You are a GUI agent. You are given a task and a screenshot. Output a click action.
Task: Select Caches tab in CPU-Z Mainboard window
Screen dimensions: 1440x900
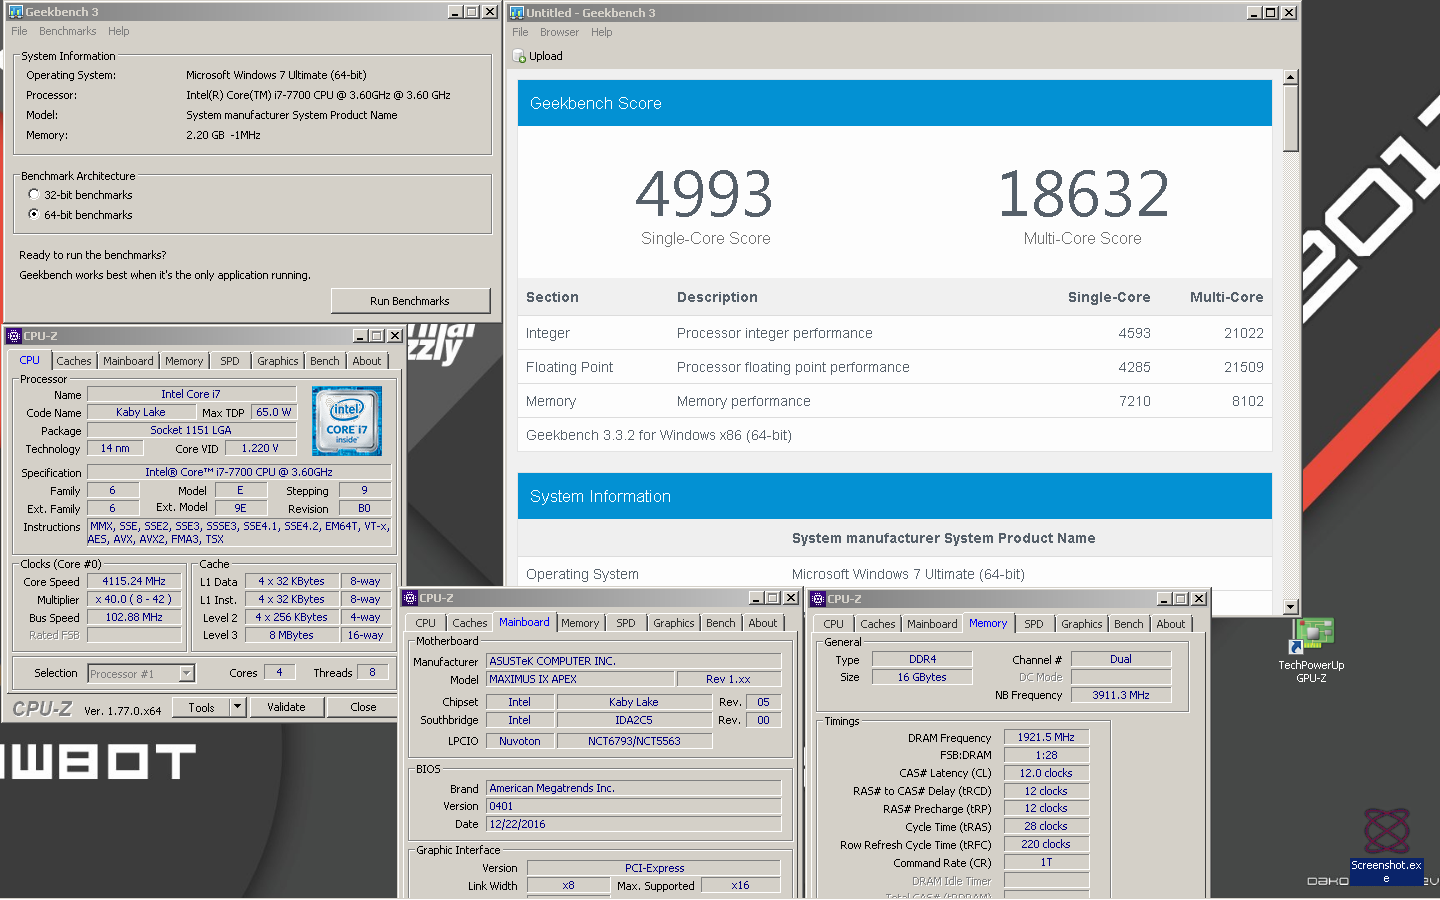(x=470, y=623)
